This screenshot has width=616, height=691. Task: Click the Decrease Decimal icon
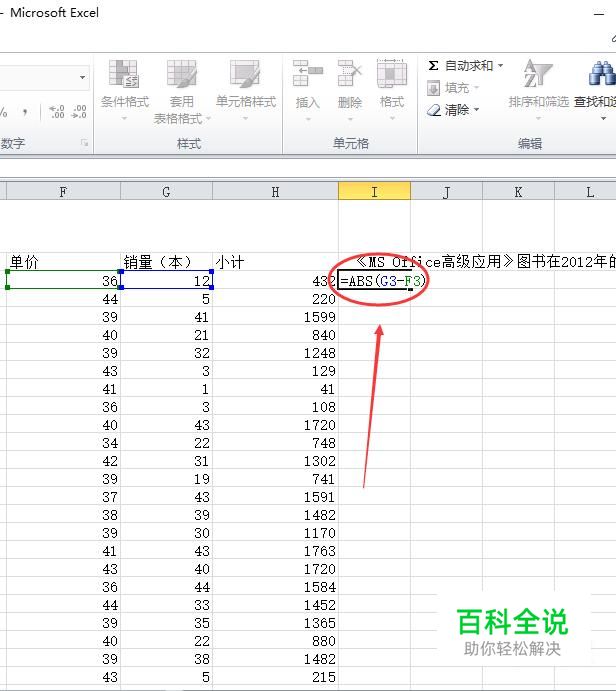coord(79,111)
